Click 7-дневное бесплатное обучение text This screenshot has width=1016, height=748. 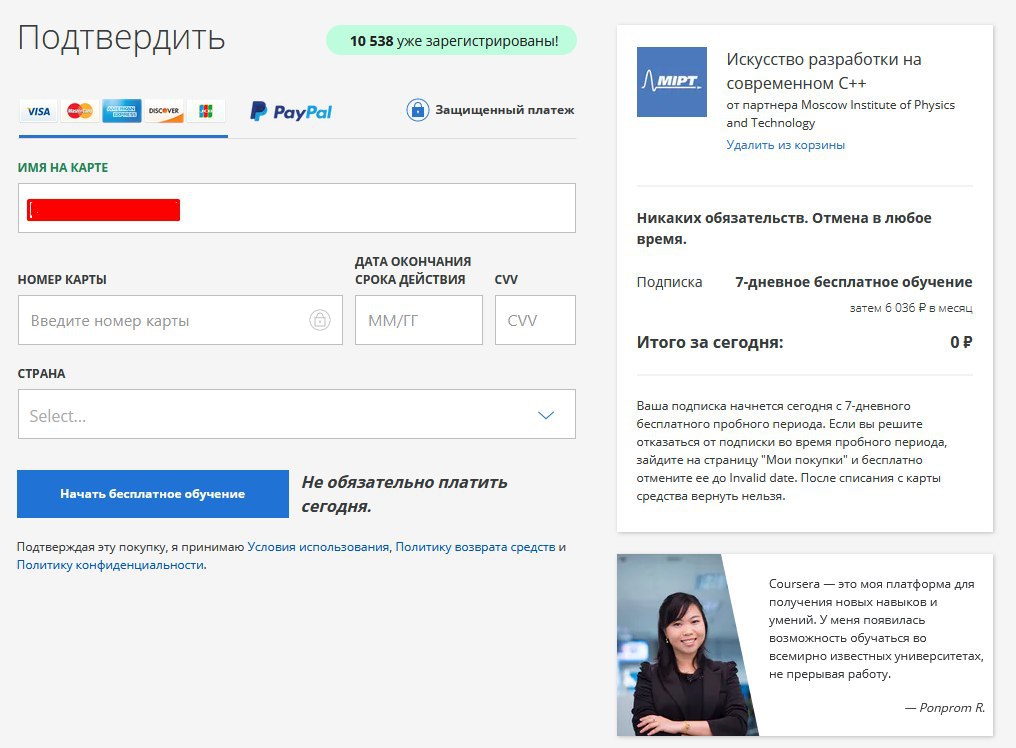[x=853, y=282]
